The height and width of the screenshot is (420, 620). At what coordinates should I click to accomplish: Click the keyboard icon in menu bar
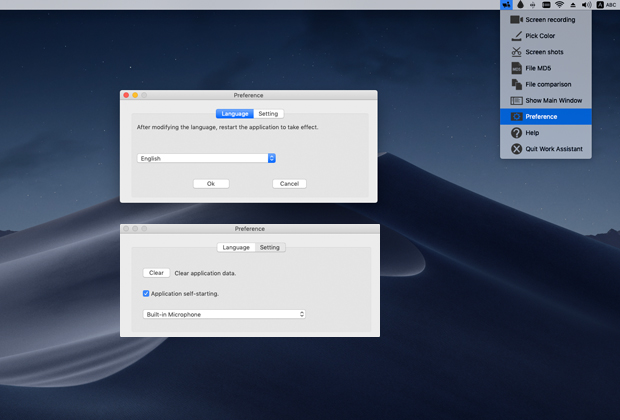coord(546,5)
